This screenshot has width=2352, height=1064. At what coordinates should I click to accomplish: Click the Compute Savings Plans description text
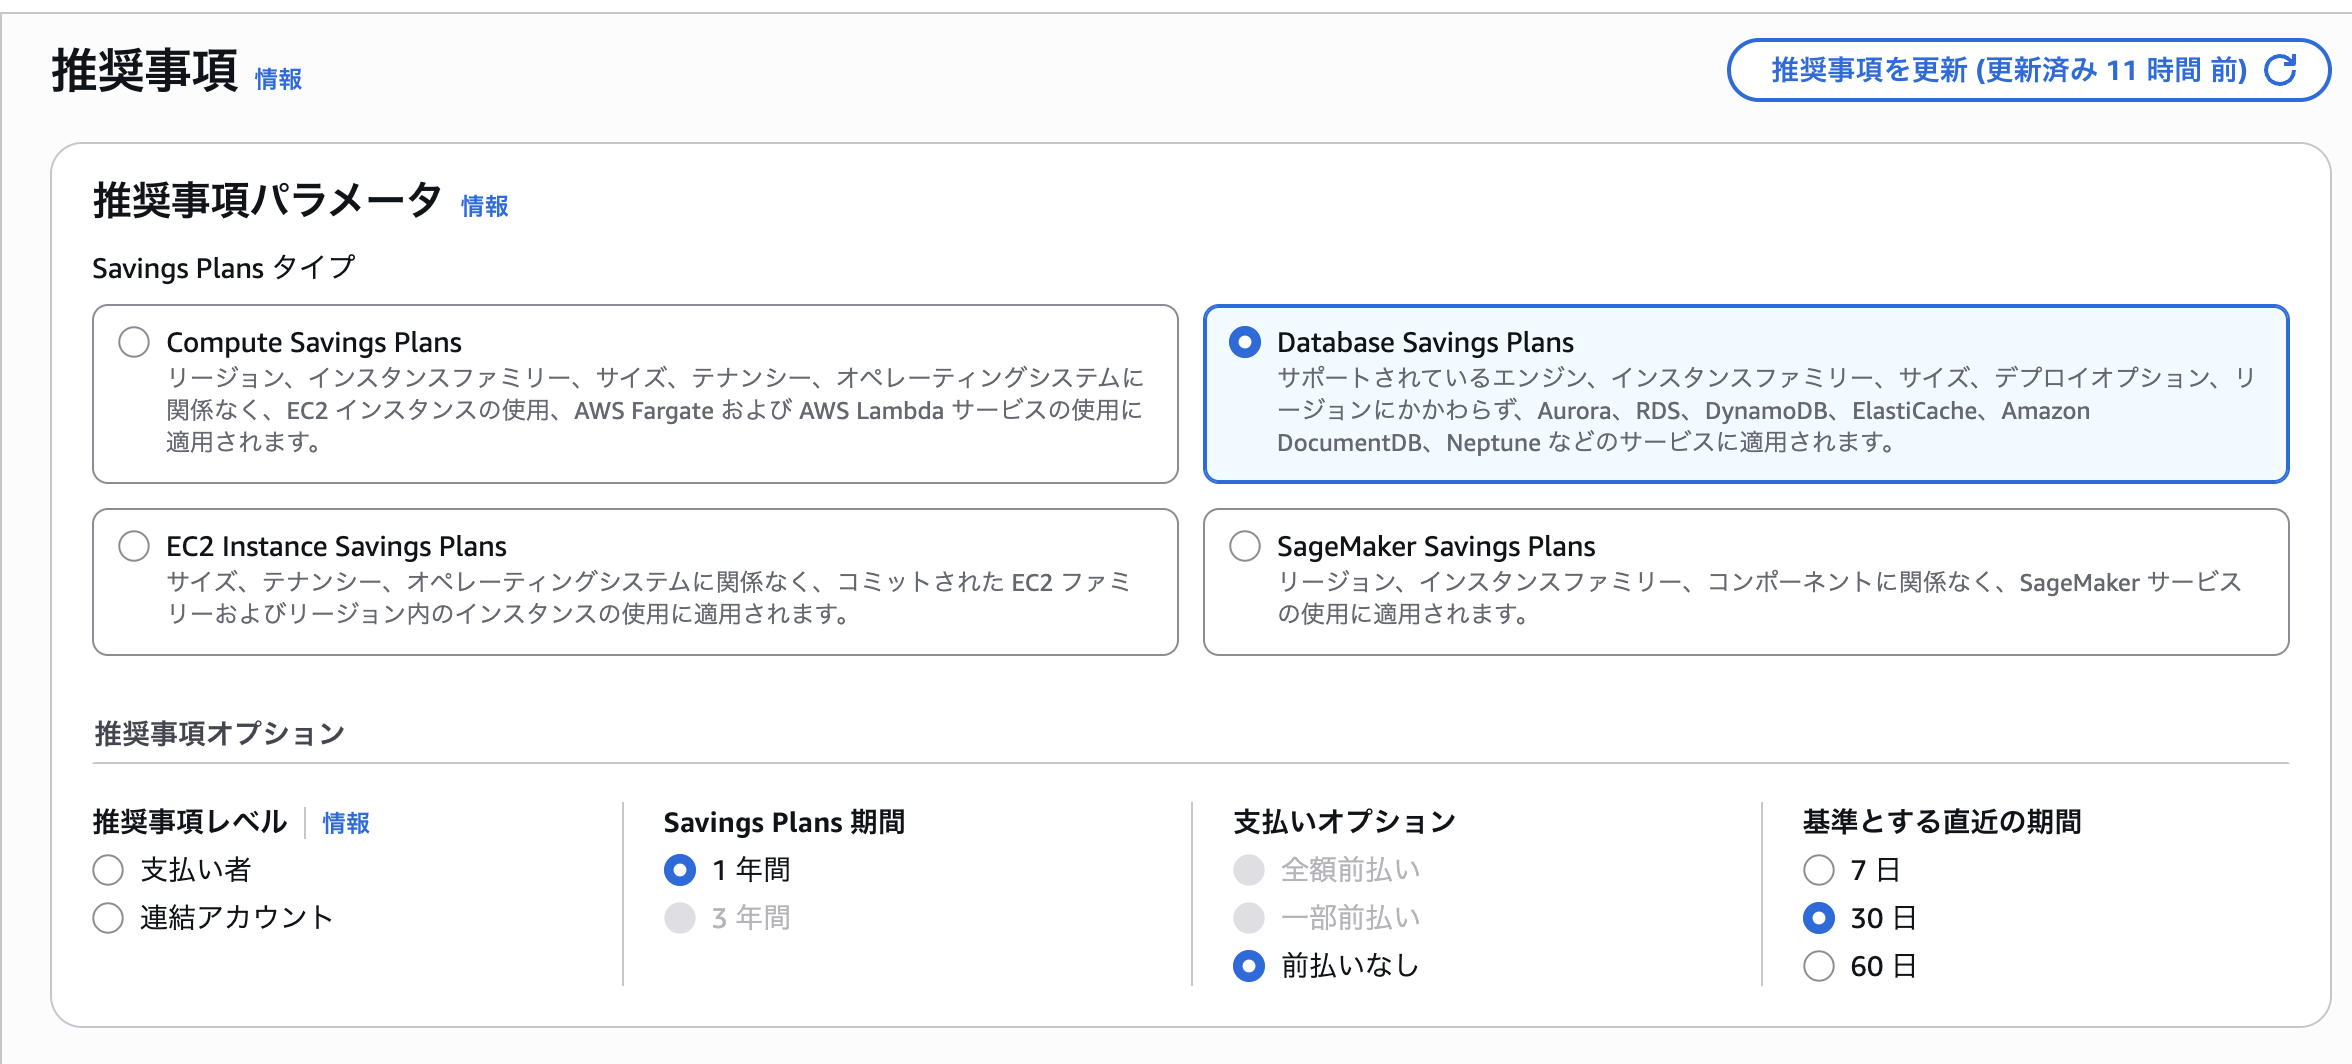point(655,410)
